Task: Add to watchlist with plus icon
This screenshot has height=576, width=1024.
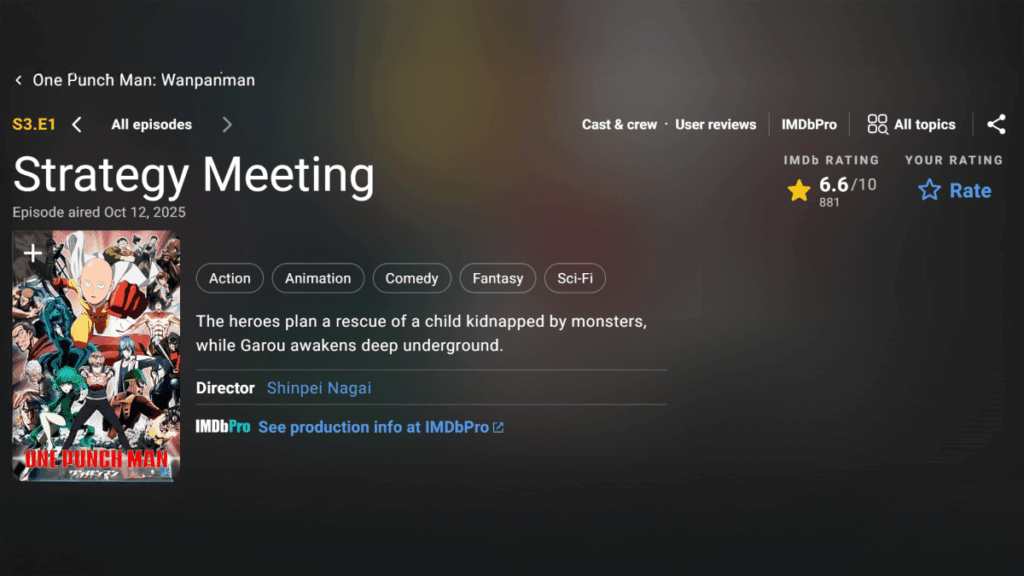Action: coord(33,254)
